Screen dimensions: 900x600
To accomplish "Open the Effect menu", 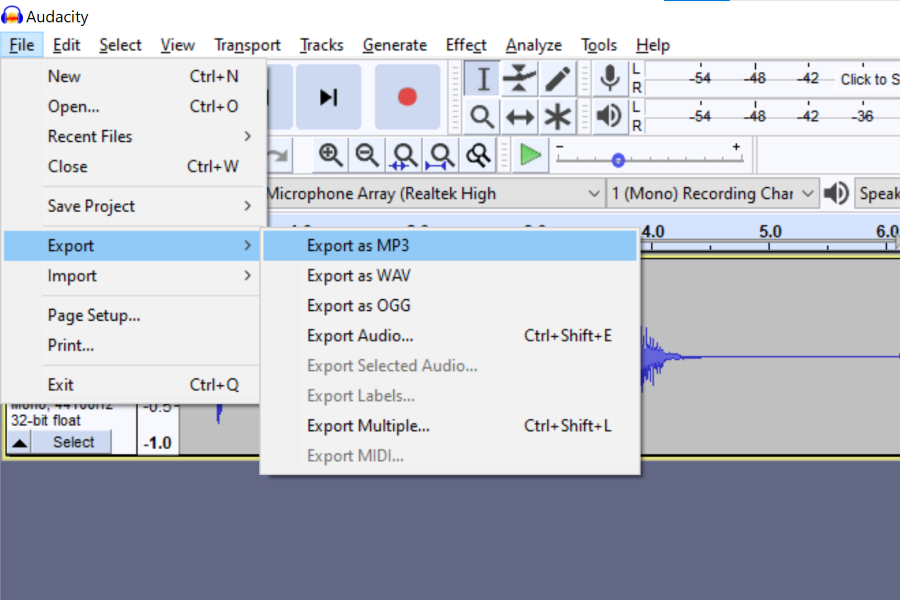I will [x=466, y=45].
